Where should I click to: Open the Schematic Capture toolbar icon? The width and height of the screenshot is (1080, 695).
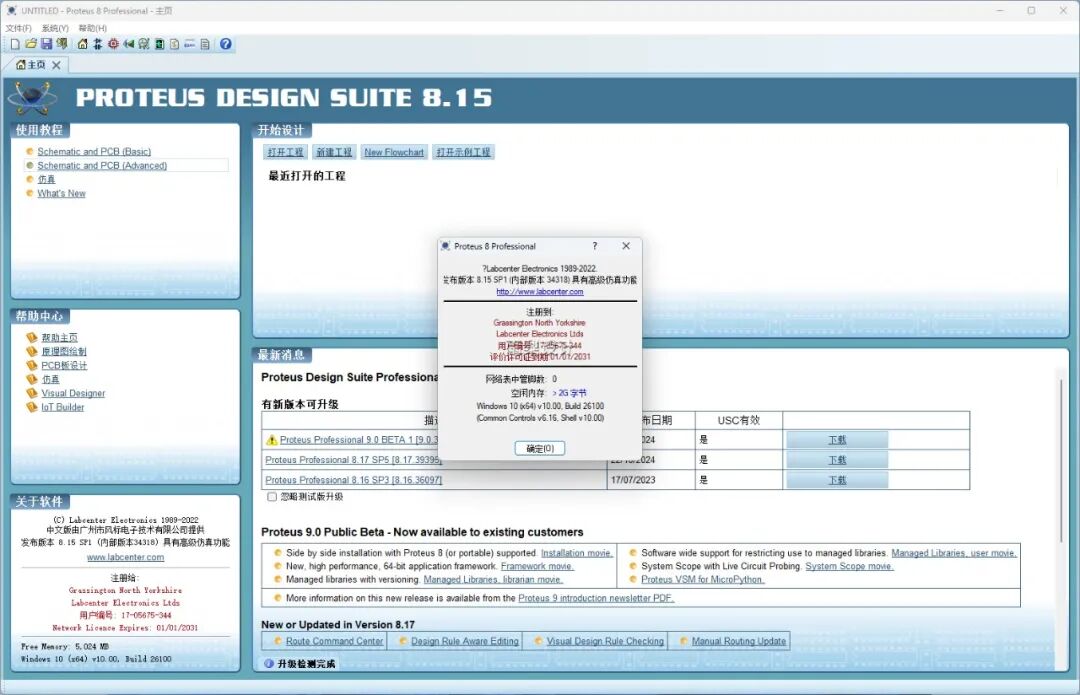[x=98, y=44]
